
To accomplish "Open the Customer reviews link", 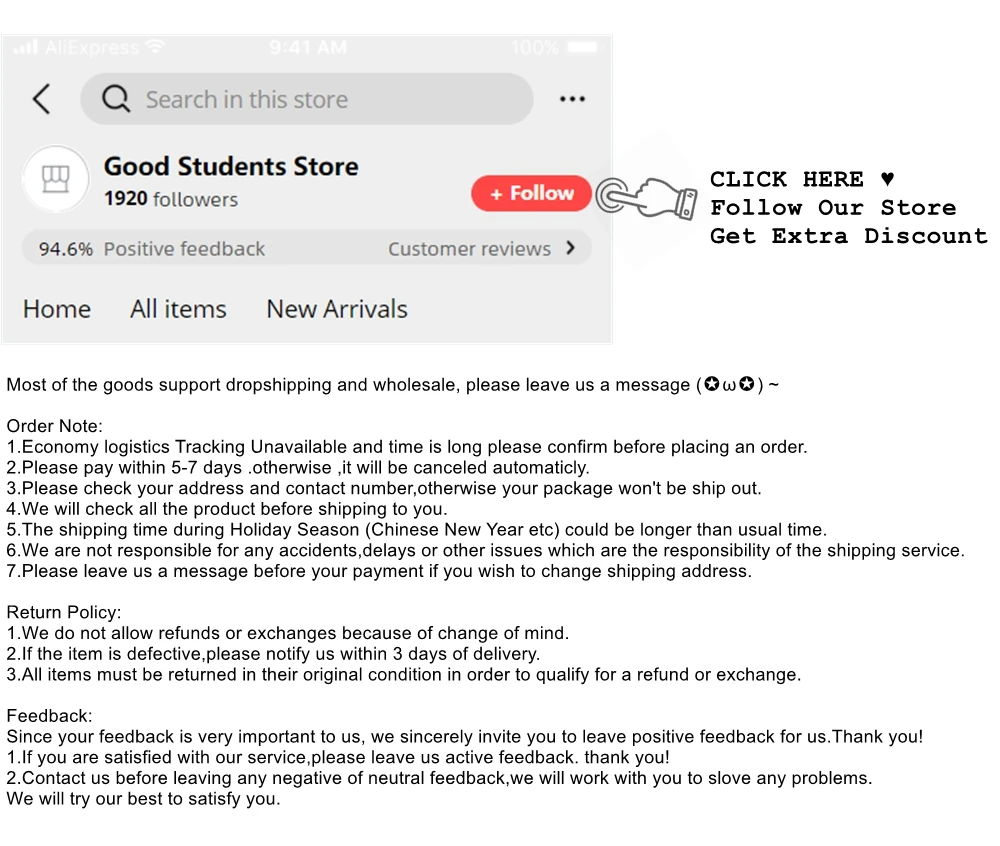I will pos(469,249).
